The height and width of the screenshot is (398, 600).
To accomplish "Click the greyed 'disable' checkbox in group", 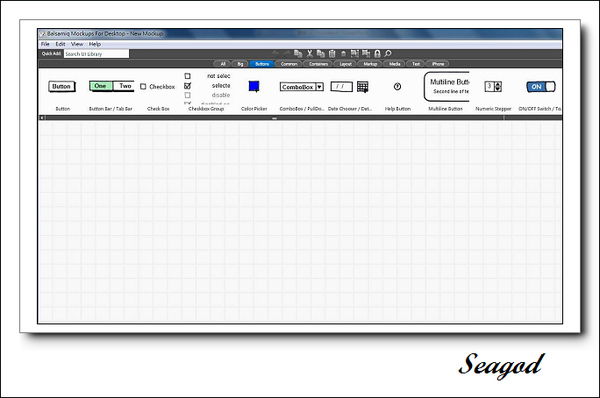I will coord(188,95).
